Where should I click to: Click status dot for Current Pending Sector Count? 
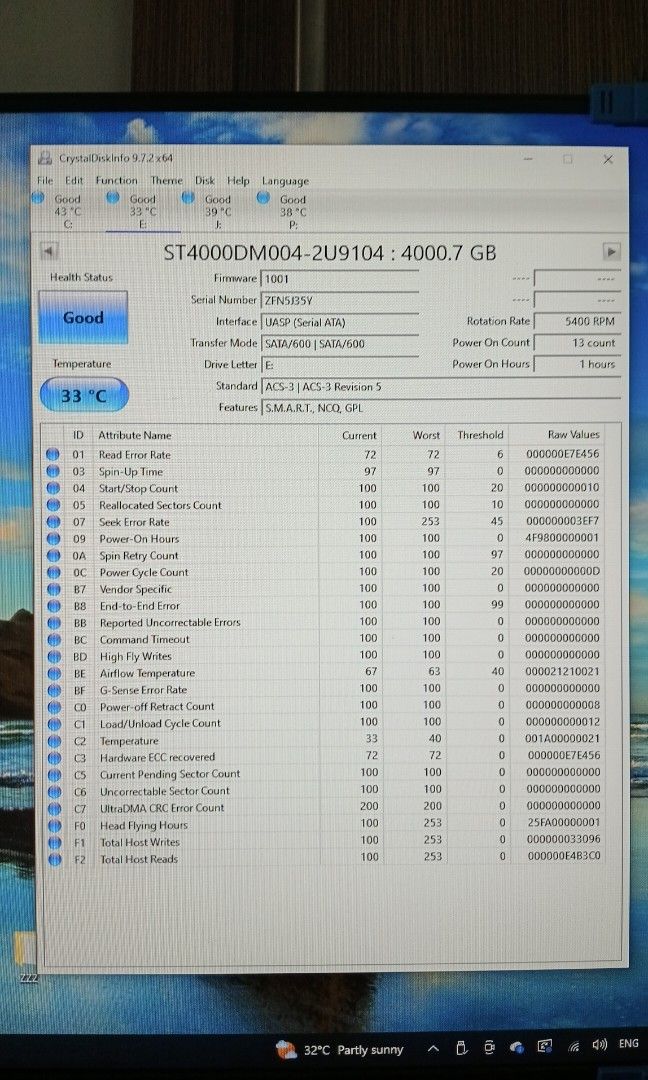[x=53, y=775]
